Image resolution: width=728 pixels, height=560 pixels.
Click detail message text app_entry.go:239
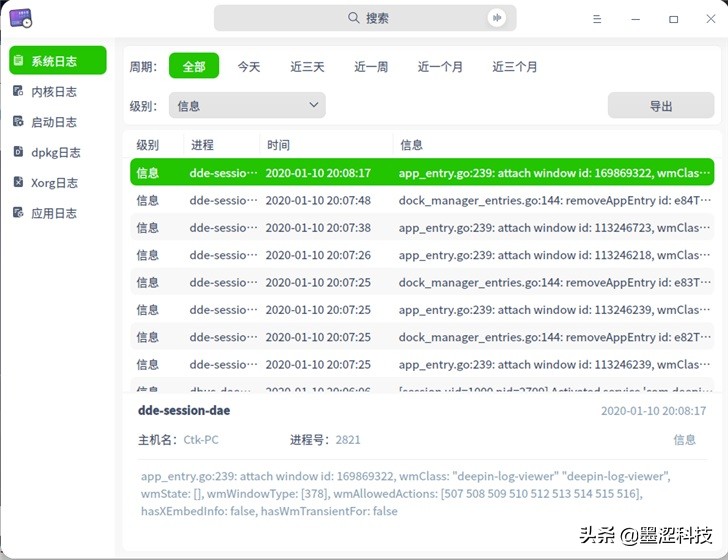click(x=405, y=494)
